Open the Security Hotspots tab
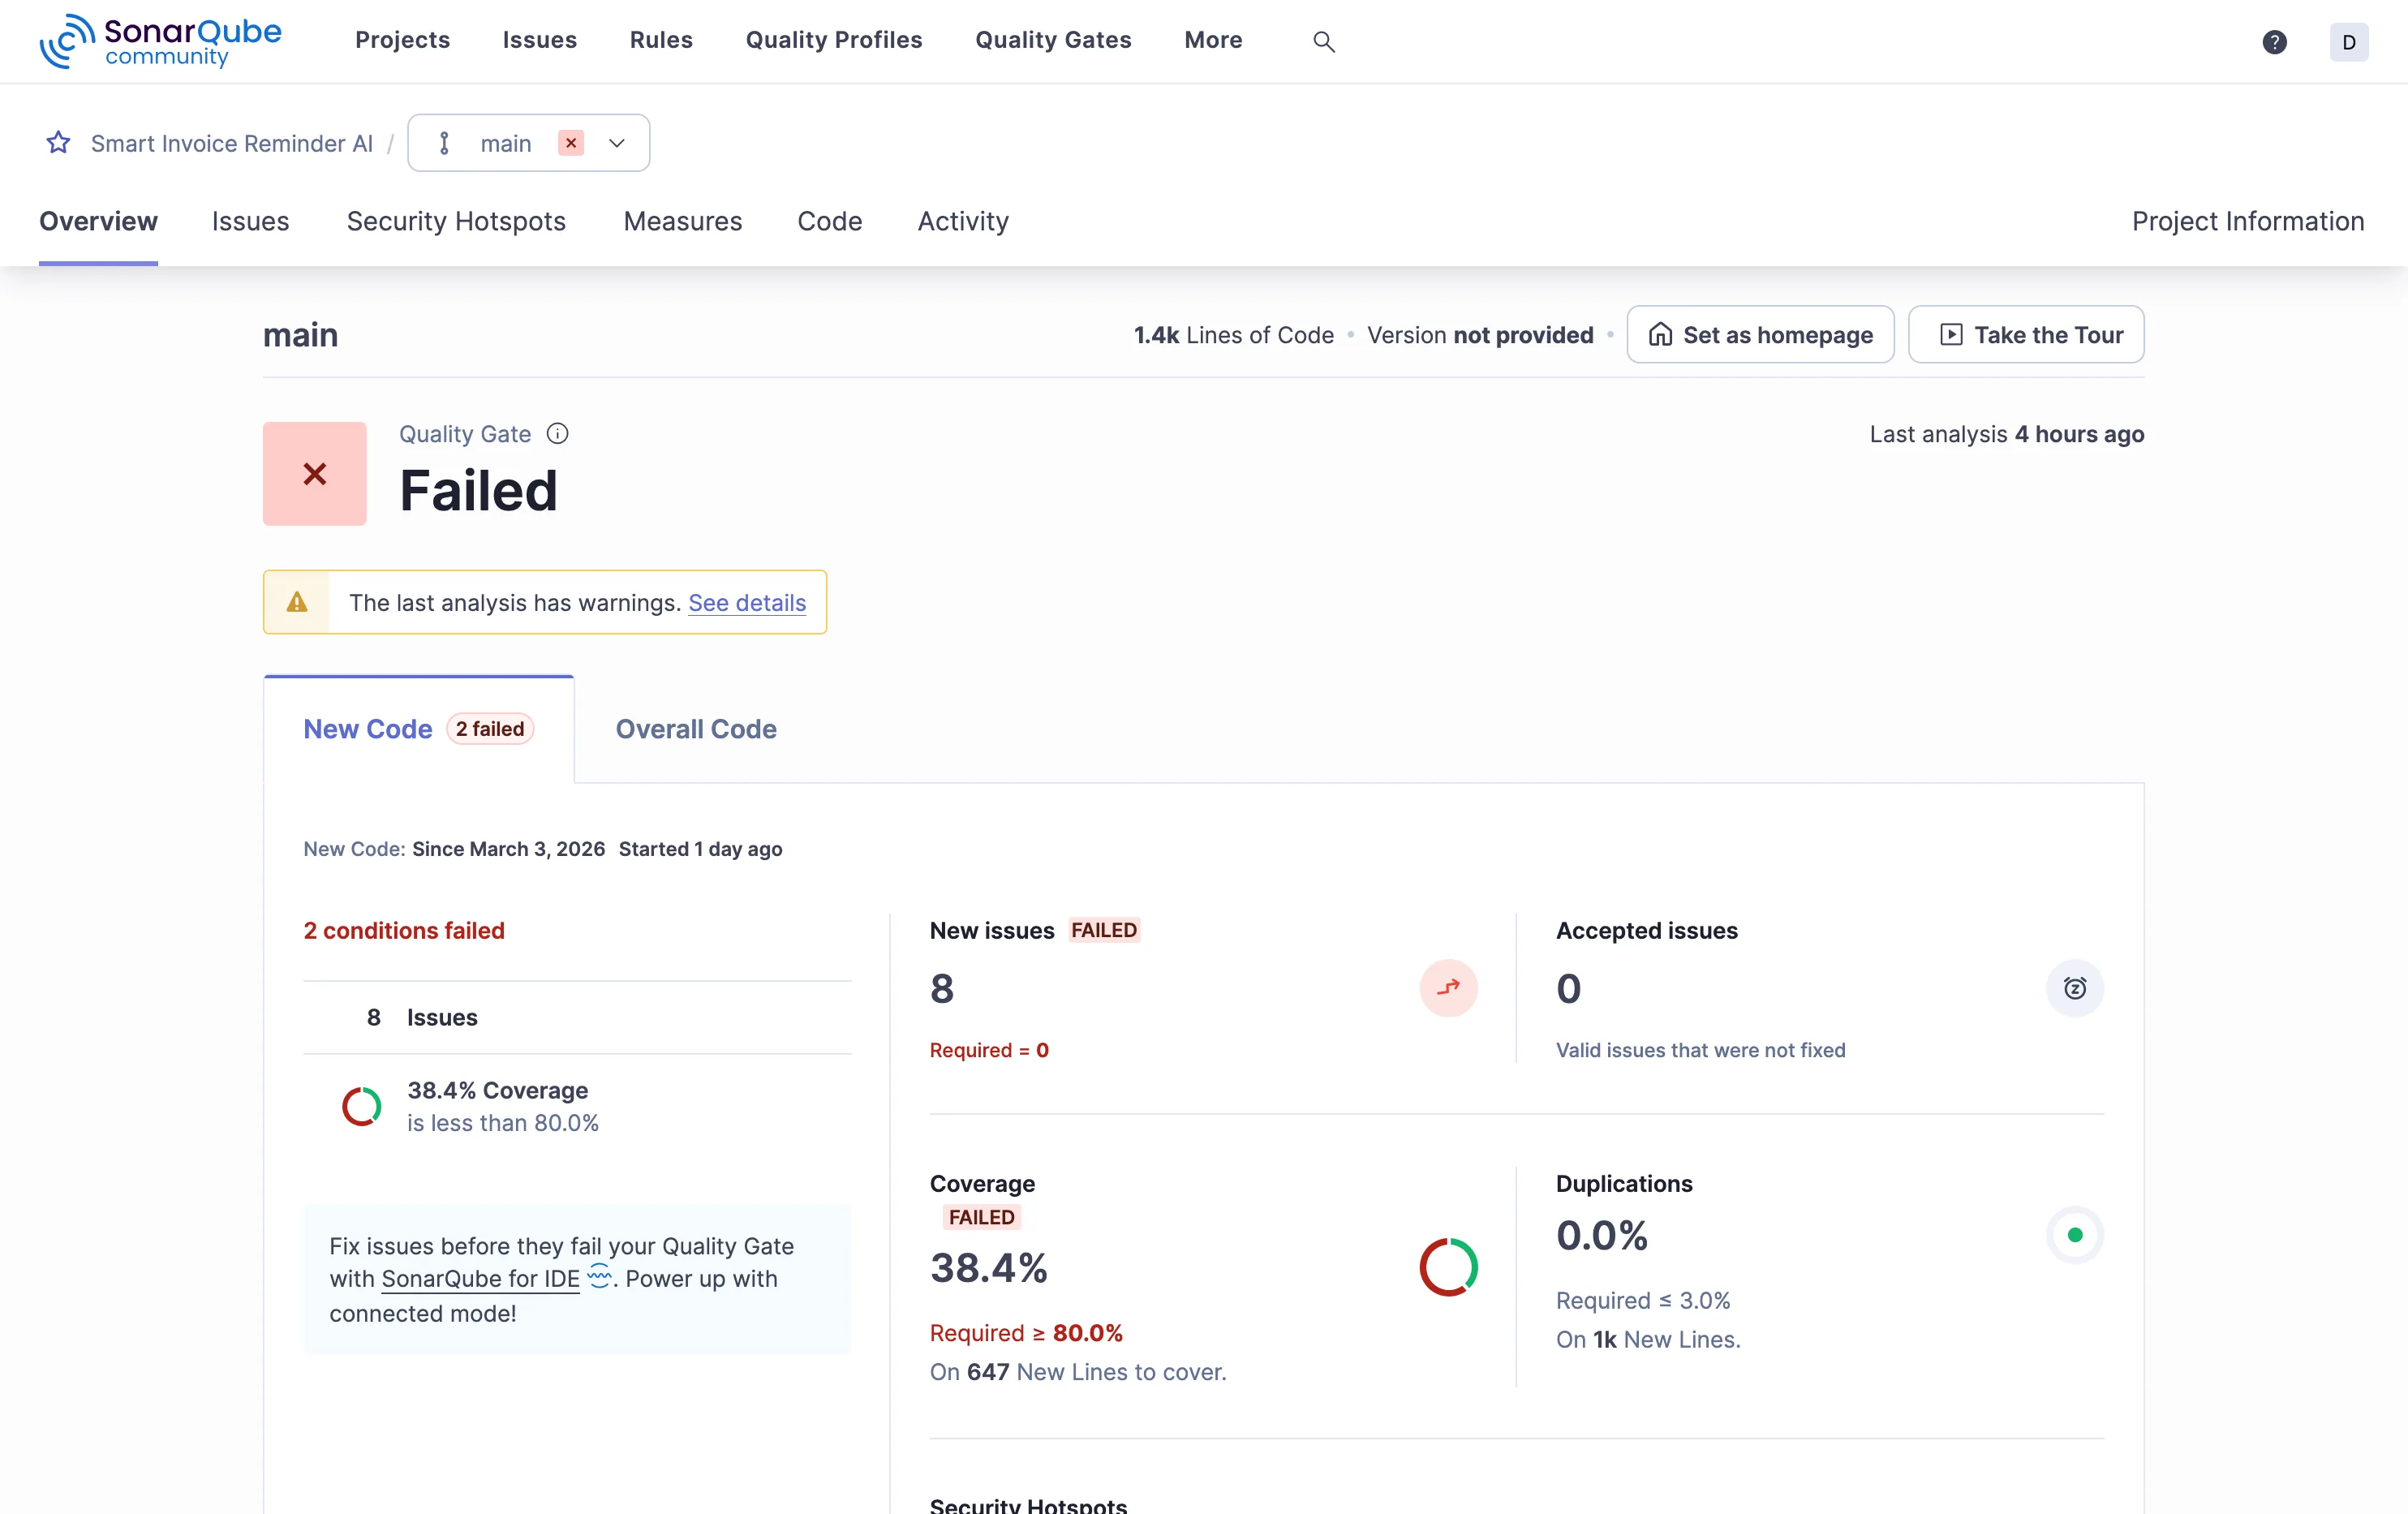Viewport: 2408px width, 1514px height. (x=455, y=221)
